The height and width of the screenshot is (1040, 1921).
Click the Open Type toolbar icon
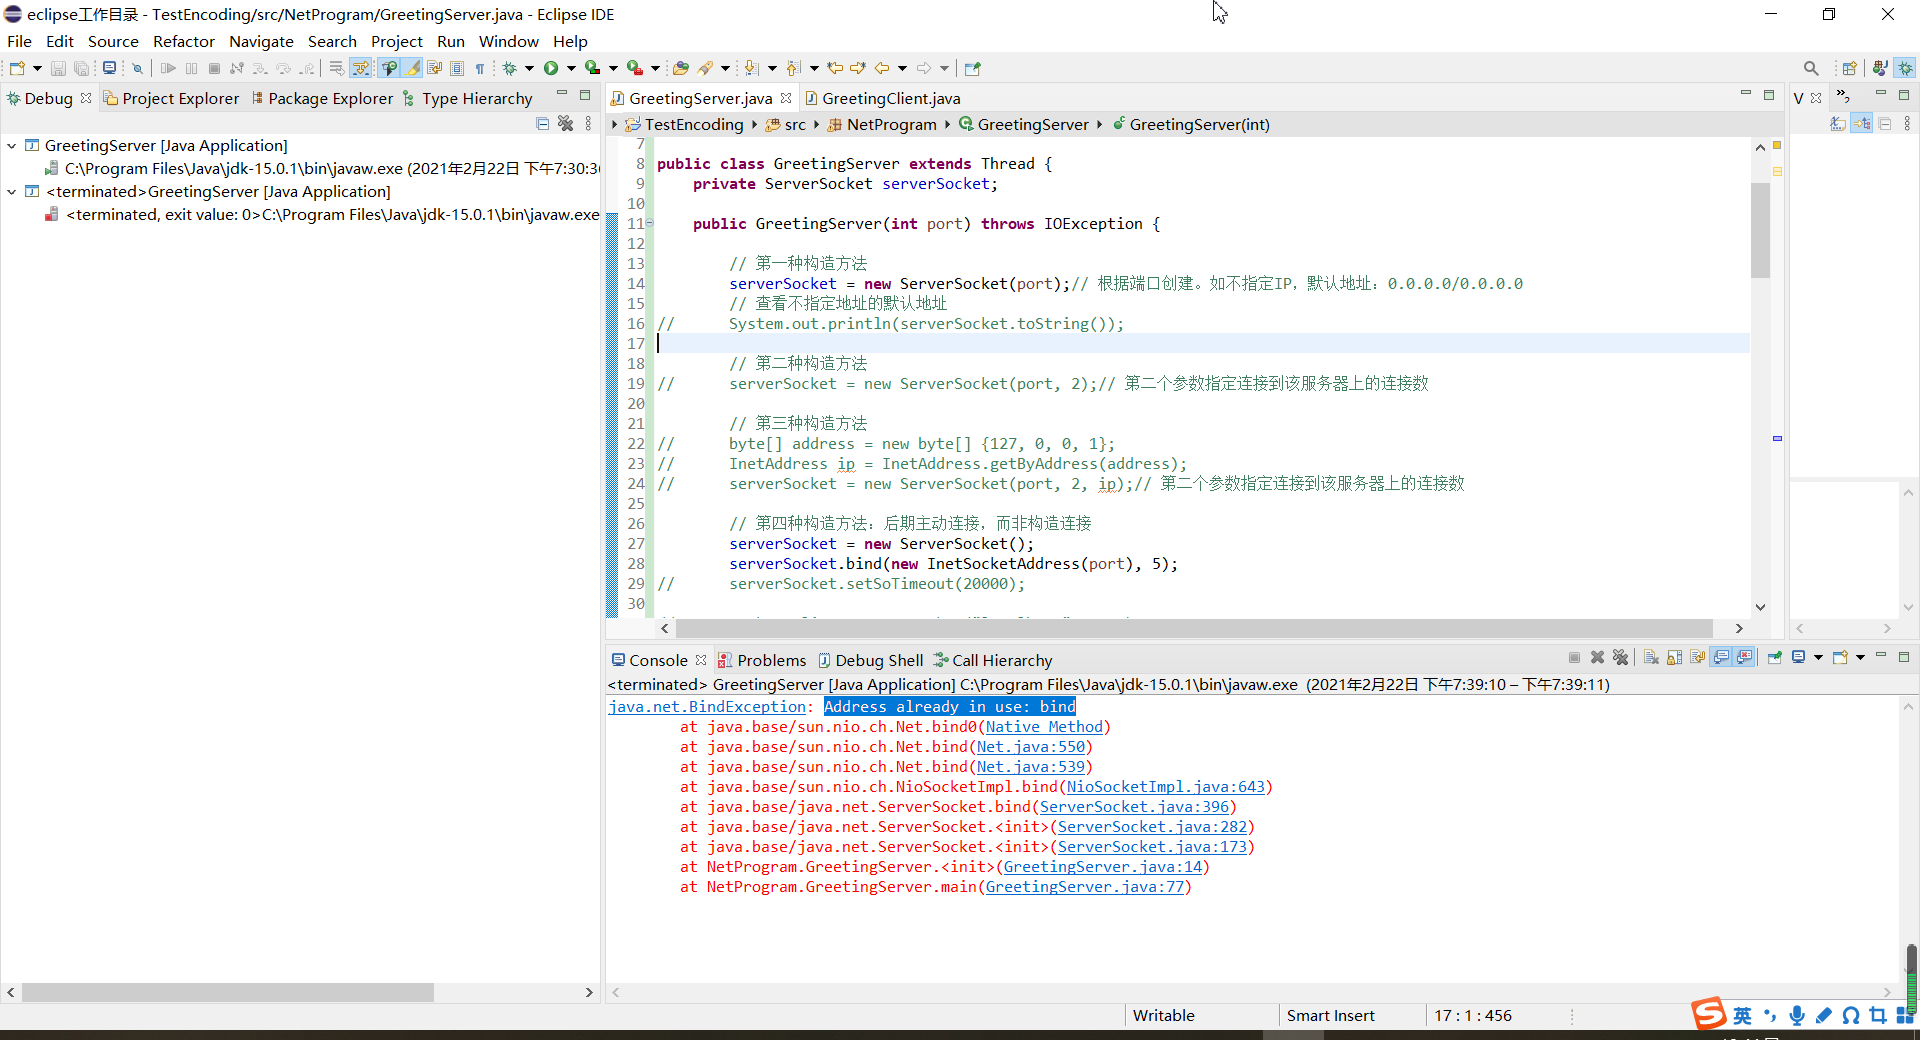pos(680,68)
